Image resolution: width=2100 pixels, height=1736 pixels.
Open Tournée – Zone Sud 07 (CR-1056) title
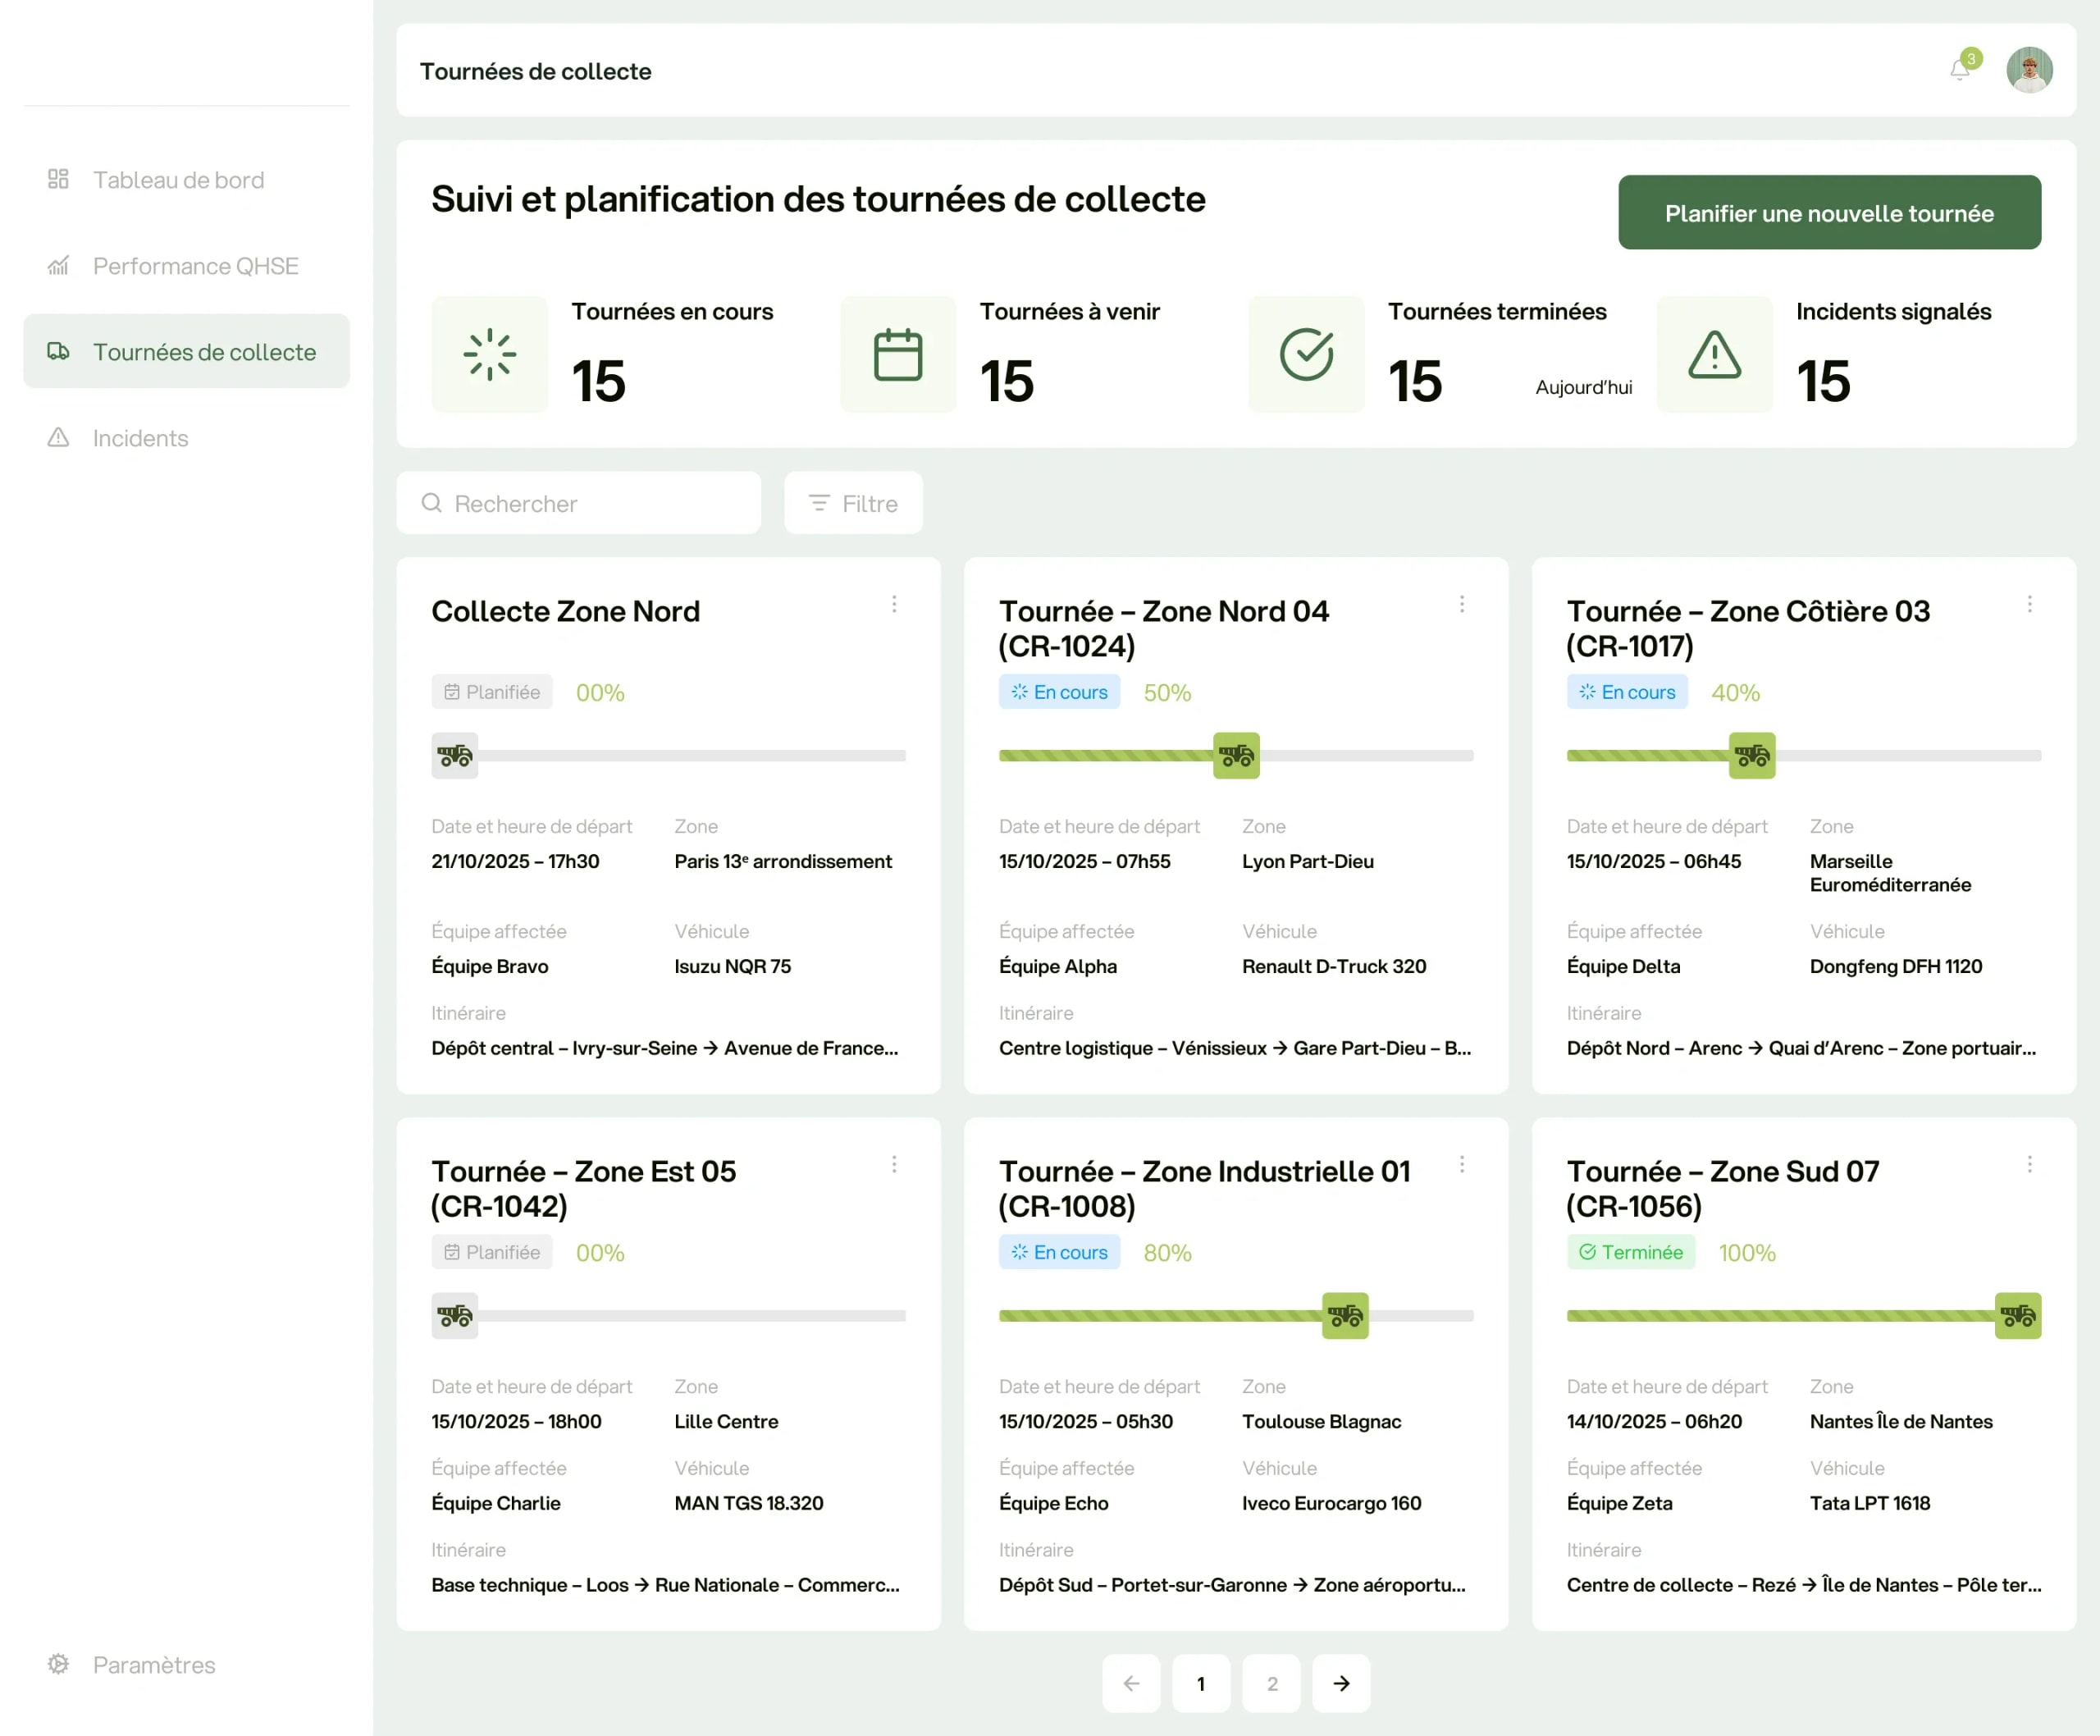[1723, 1188]
